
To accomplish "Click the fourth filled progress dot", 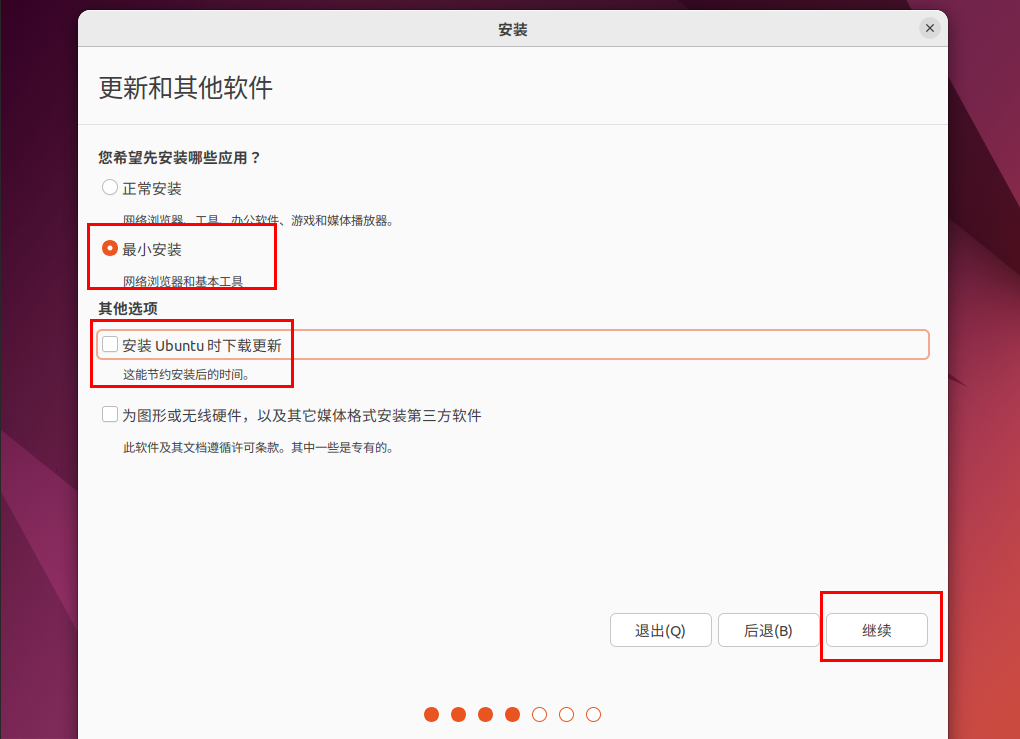I will [513, 714].
